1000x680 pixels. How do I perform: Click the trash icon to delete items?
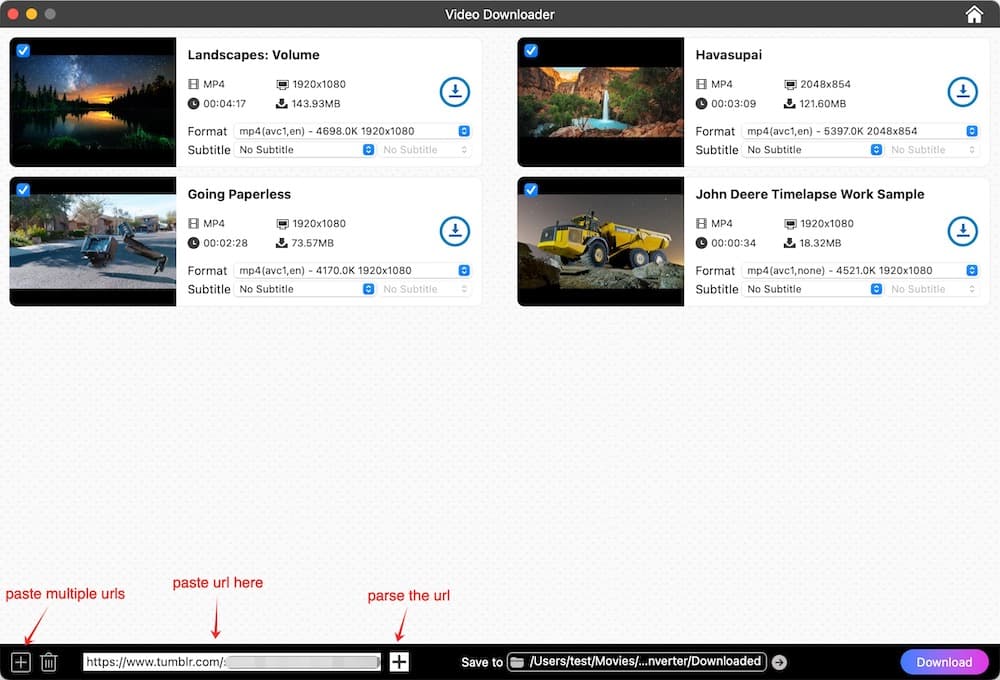[x=49, y=662]
